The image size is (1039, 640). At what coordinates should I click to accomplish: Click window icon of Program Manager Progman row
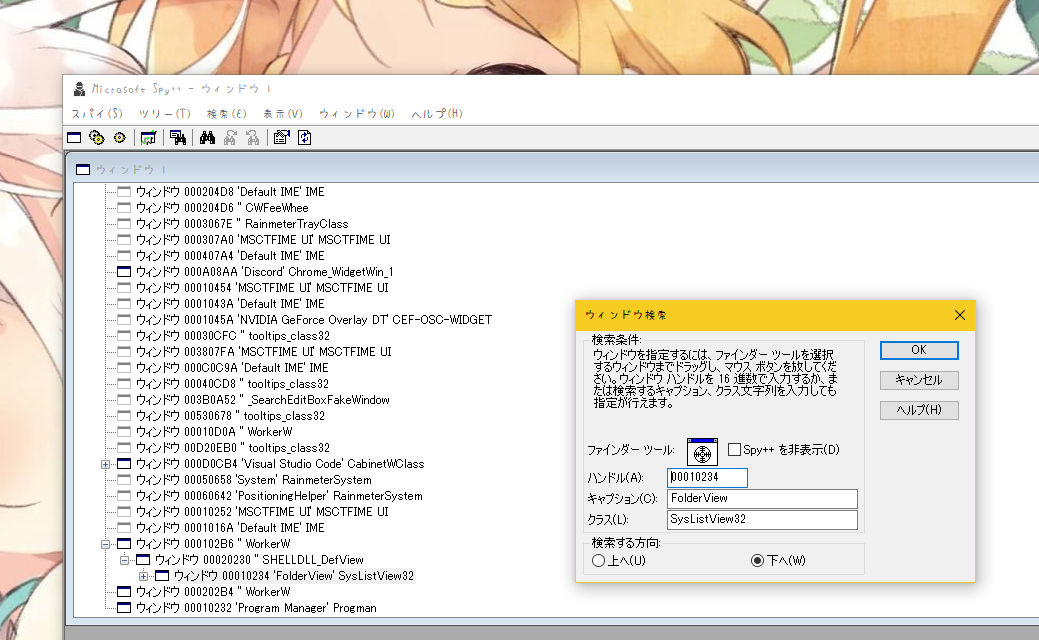pyautogui.click(x=124, y=608)
